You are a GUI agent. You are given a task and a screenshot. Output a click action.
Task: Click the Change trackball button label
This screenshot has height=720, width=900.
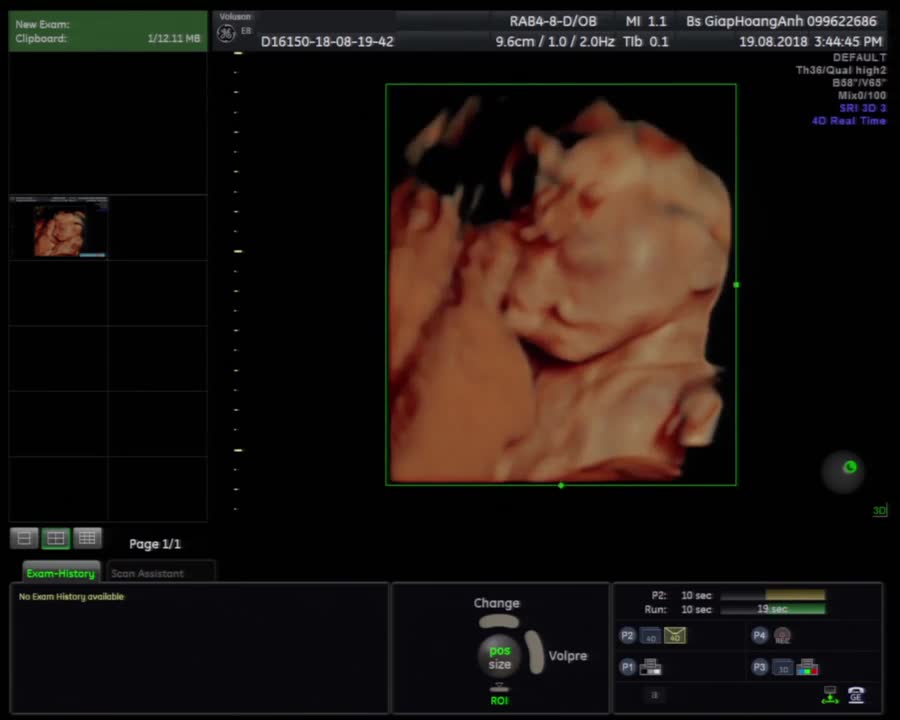[x=496, y=603]
